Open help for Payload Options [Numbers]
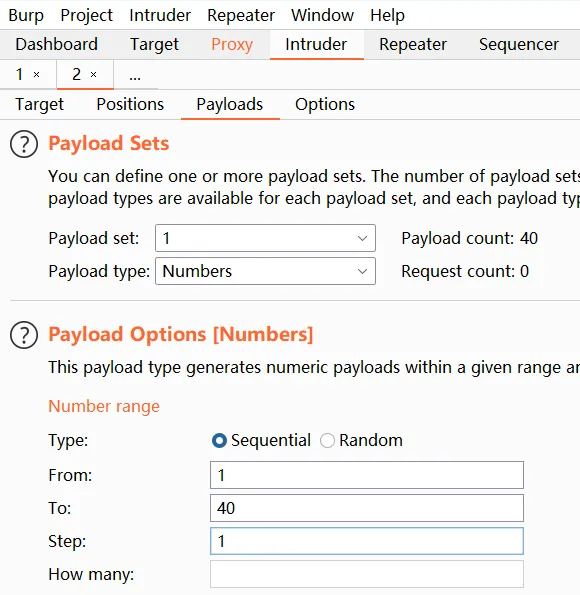 (x=24, y=335)
